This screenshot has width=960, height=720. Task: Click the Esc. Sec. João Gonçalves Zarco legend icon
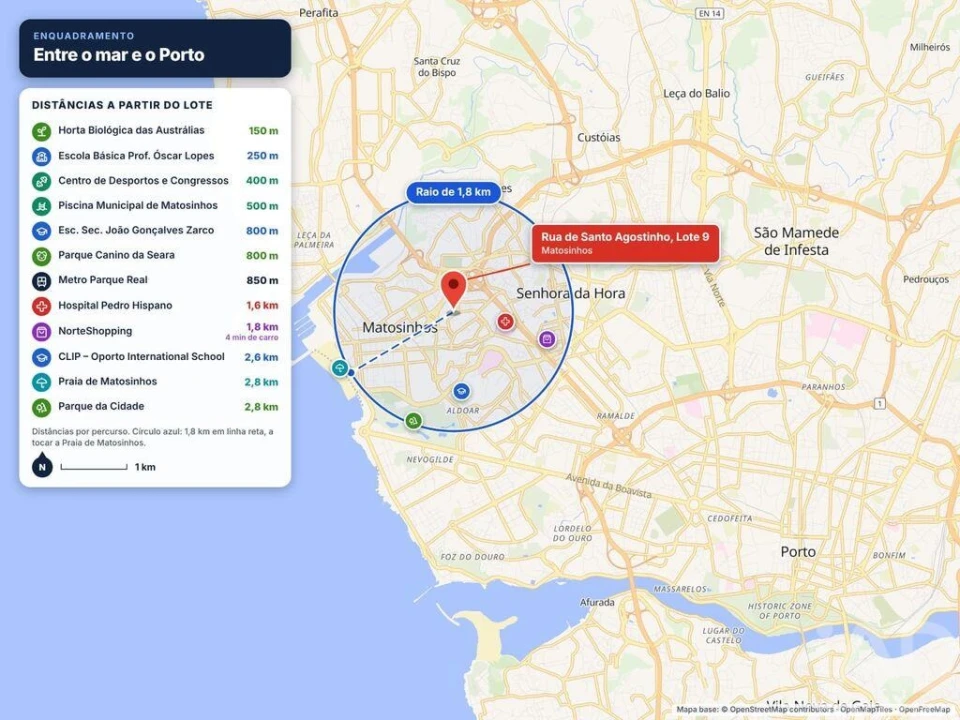pyautogui.click(x=42, y=231)
